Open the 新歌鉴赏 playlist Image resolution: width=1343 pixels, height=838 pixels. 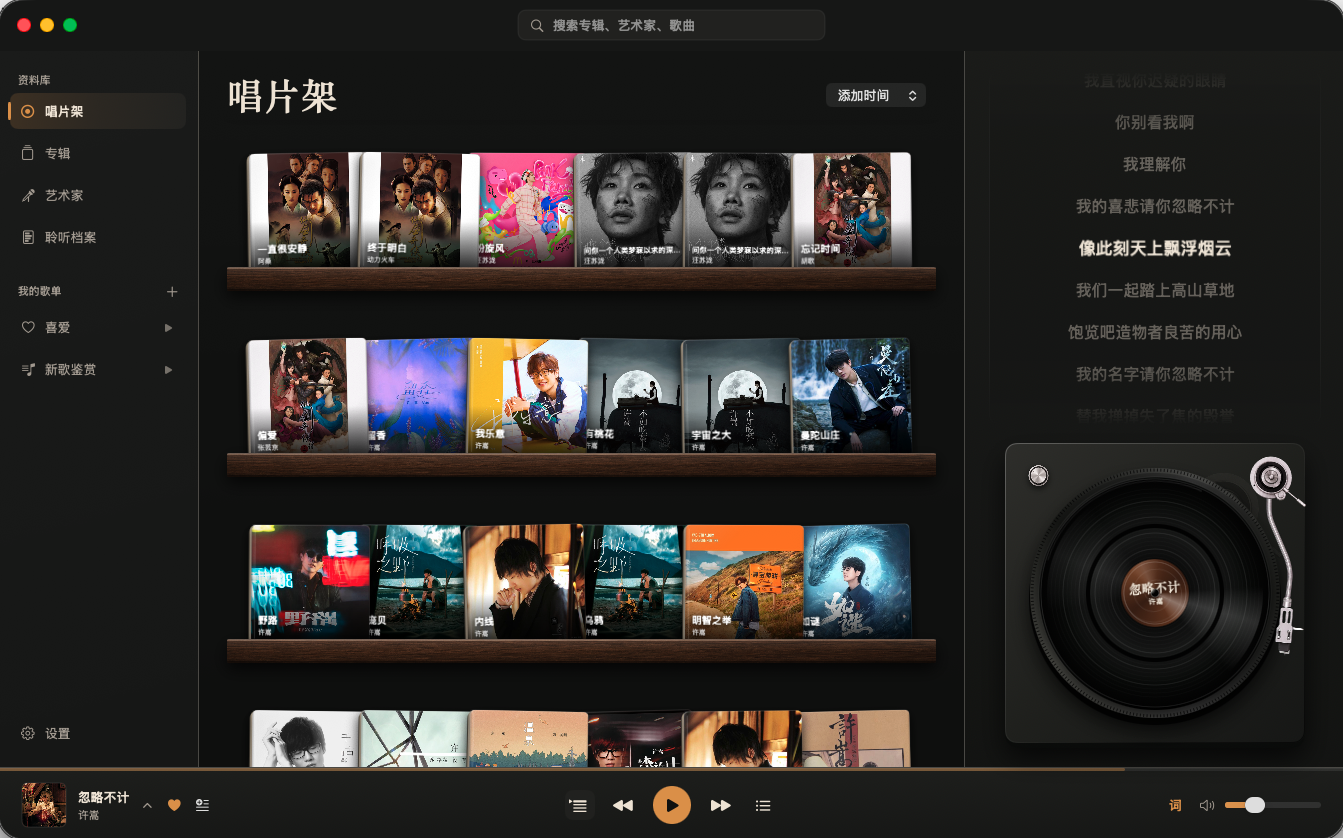tap(71, 369)
